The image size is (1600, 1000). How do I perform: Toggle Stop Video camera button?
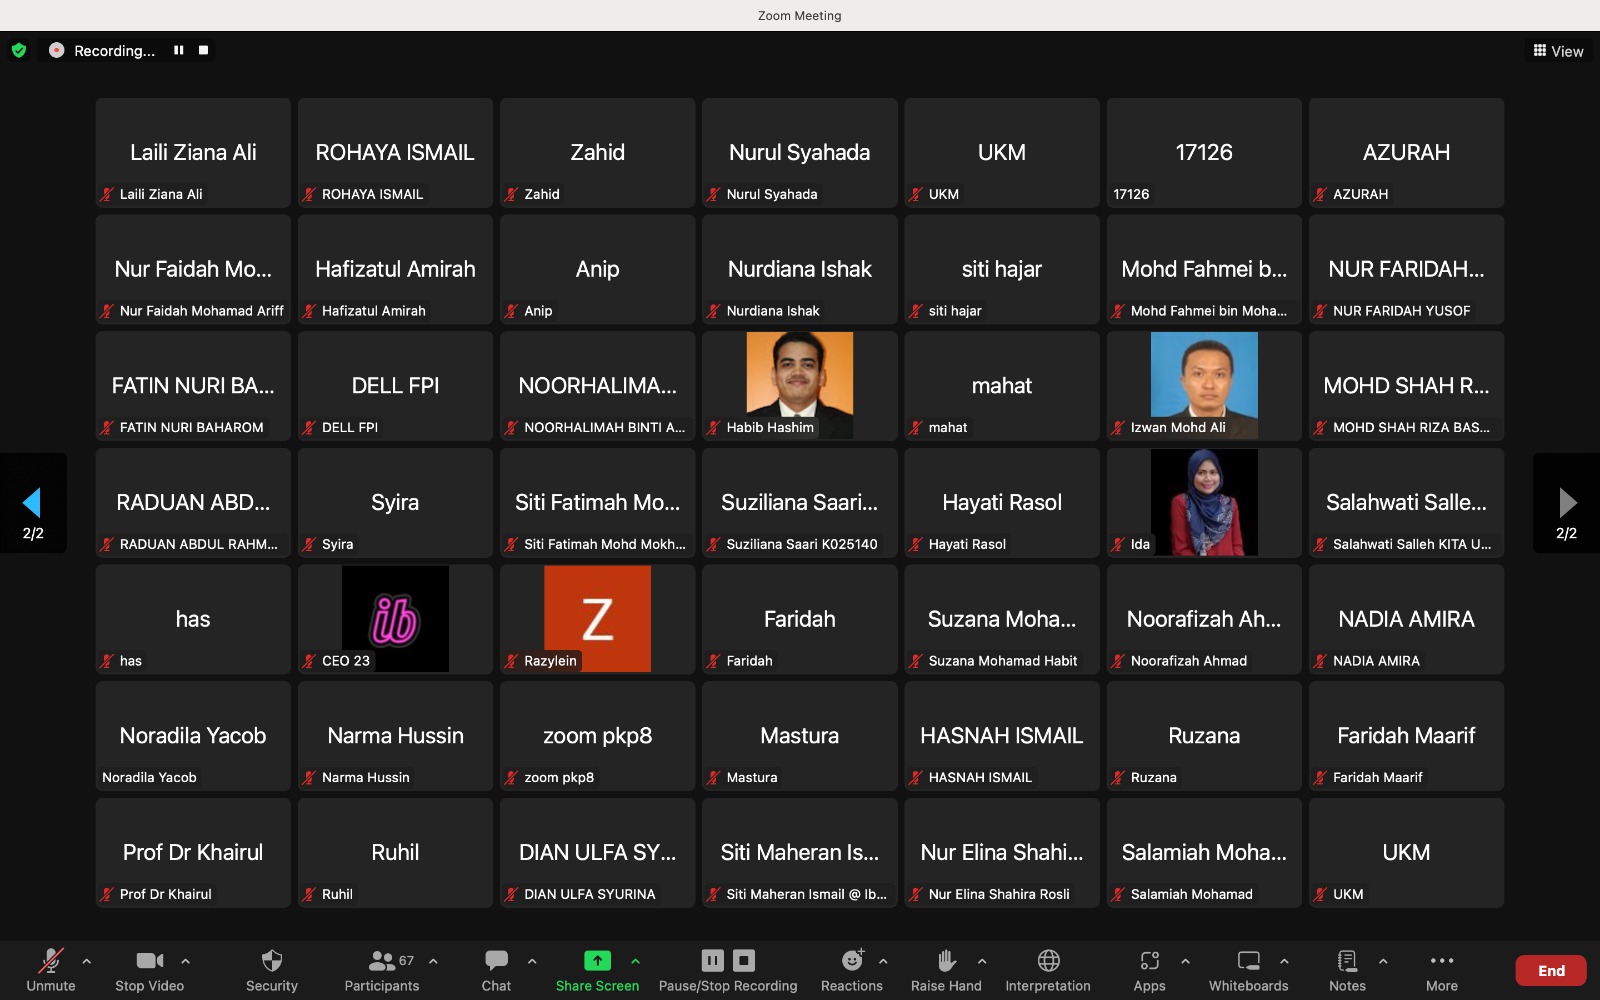click(149, 961)
